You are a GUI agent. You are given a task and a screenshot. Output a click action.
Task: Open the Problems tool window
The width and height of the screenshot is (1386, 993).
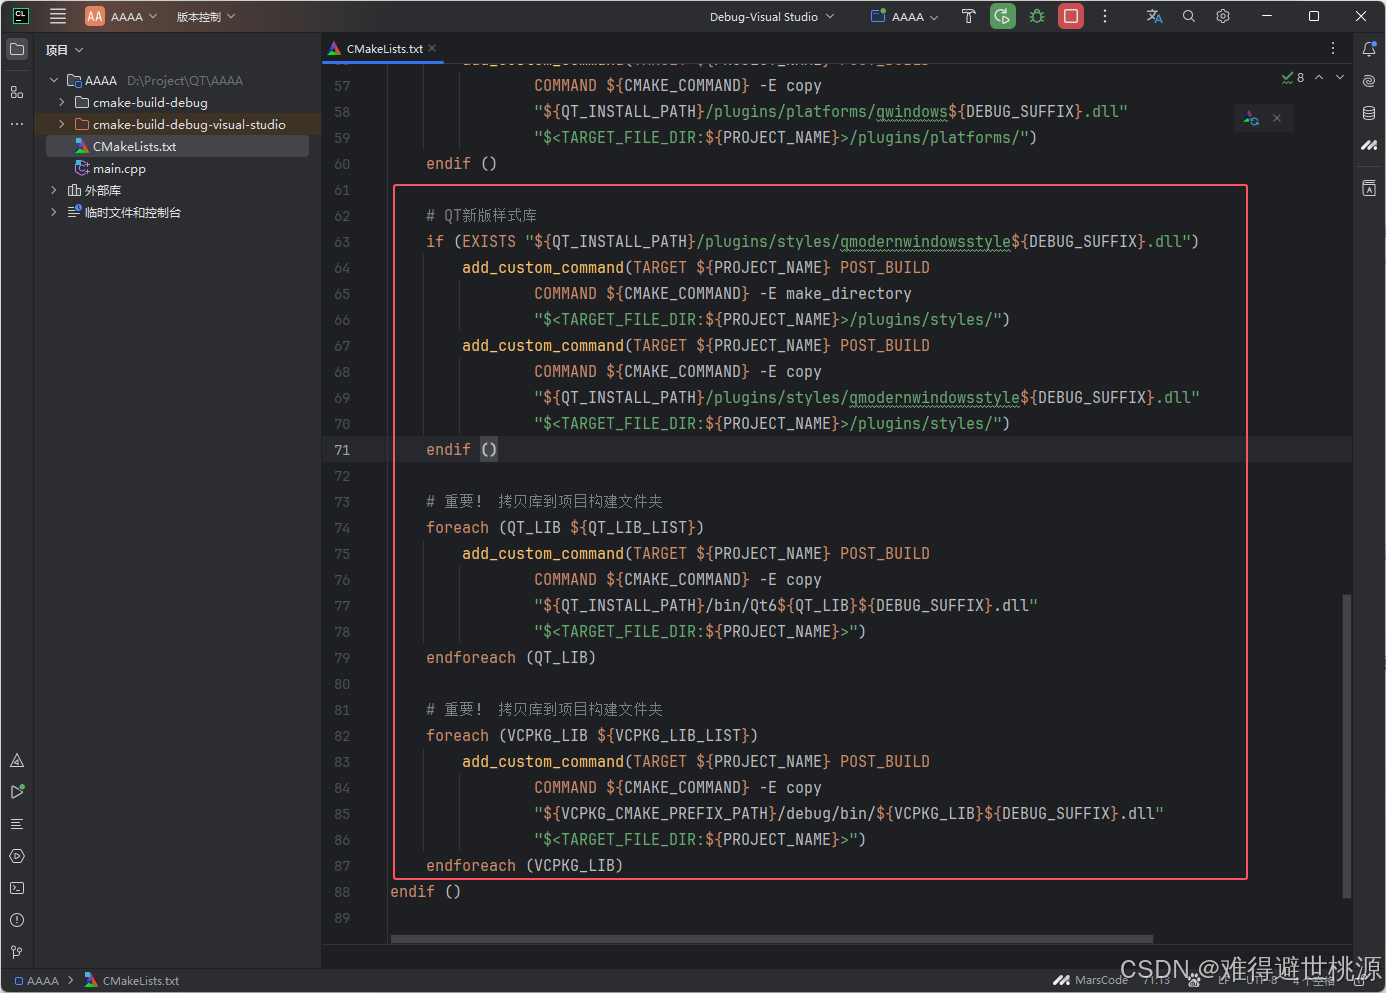click(17, 920)
